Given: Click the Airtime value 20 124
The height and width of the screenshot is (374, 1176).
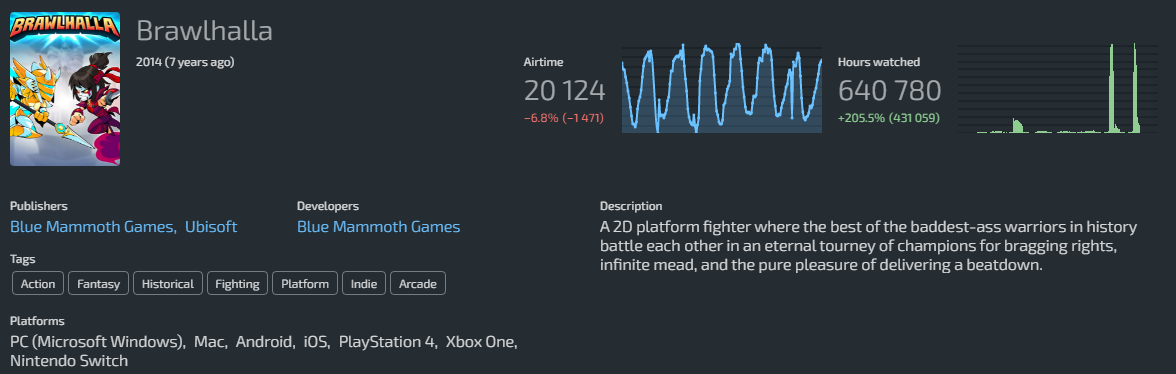Looking at the screenshot, I should click(x=564, y=91).
